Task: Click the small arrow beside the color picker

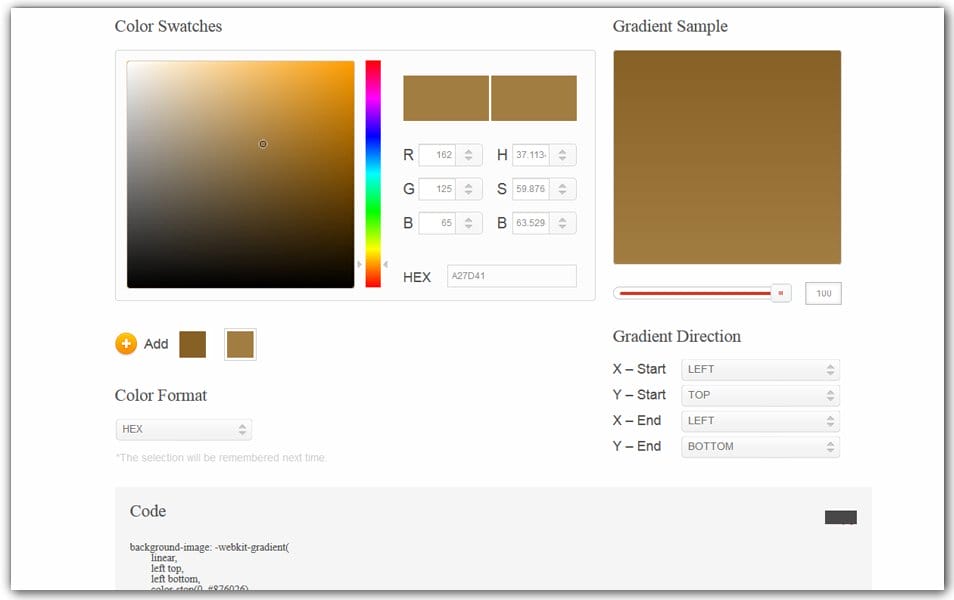Action: point(359,265)
